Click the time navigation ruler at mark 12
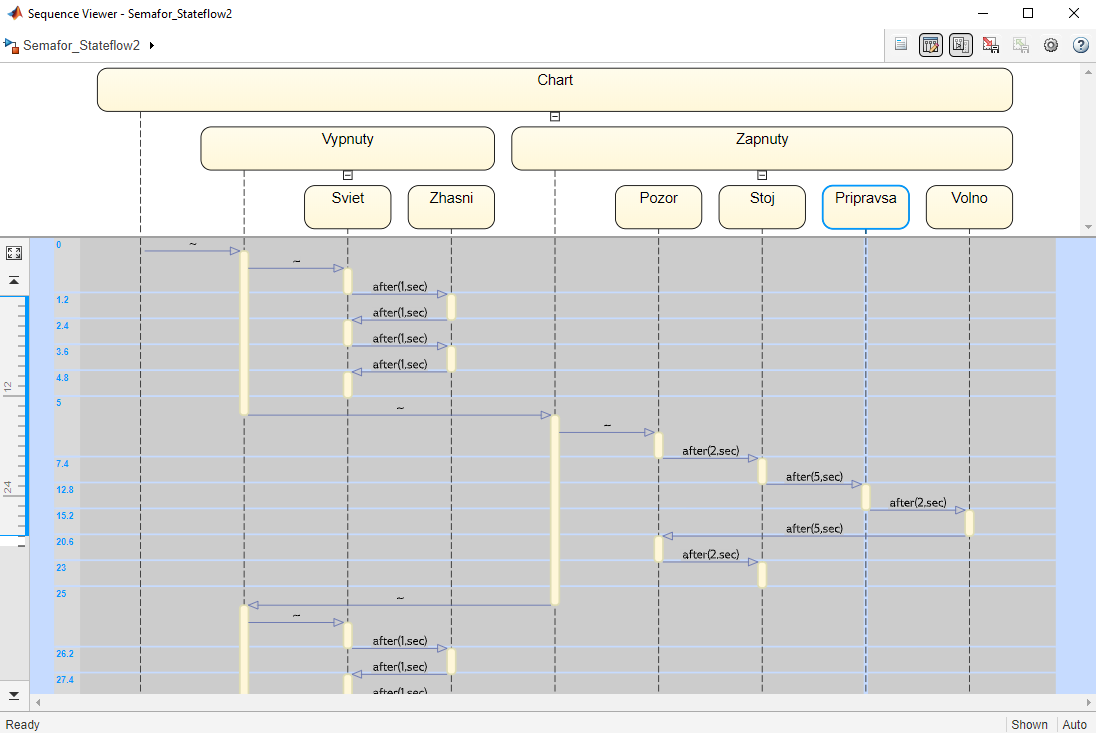 point(8,386)
